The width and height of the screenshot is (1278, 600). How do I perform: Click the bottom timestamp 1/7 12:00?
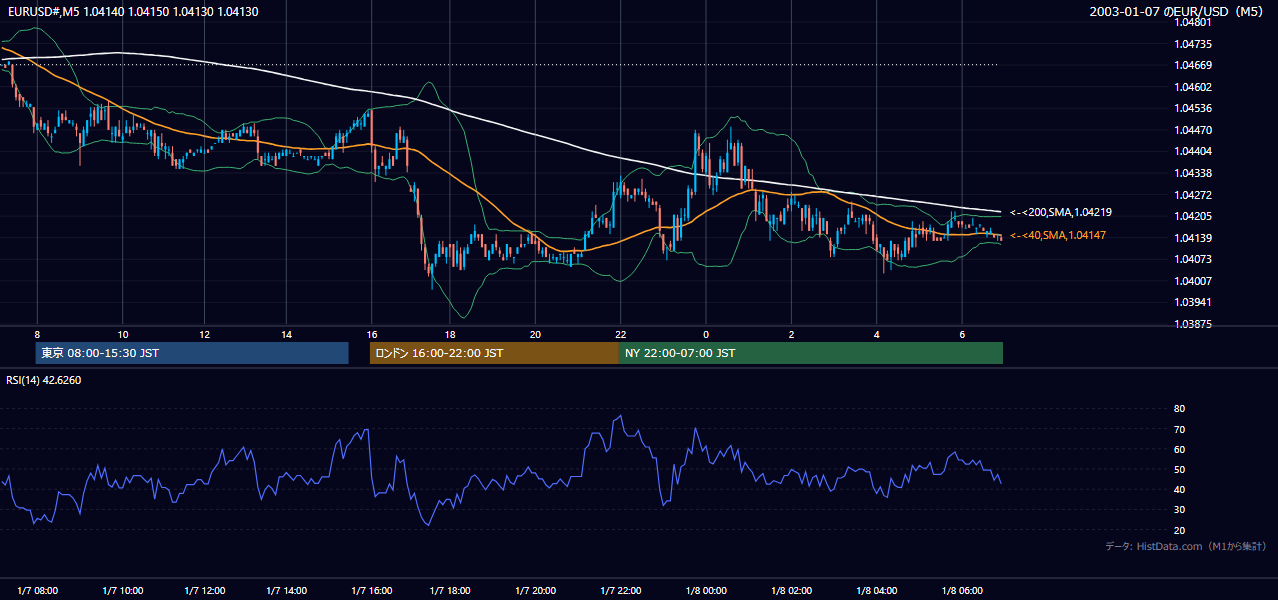pos(204,590)
